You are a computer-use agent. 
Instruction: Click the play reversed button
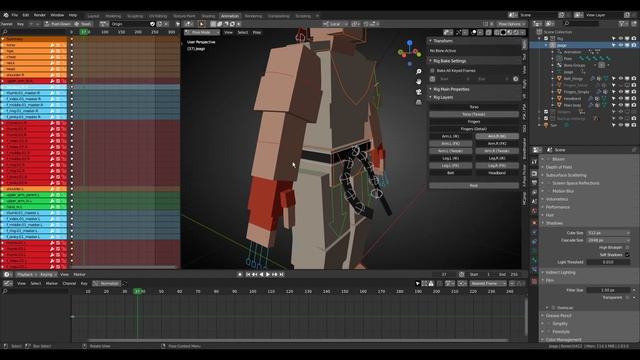pos(261,275)
